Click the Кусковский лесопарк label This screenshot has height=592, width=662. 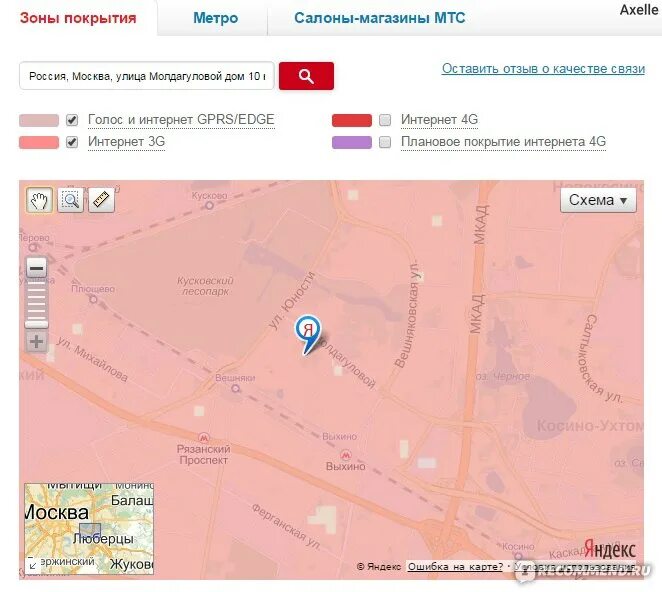point(205,286)
